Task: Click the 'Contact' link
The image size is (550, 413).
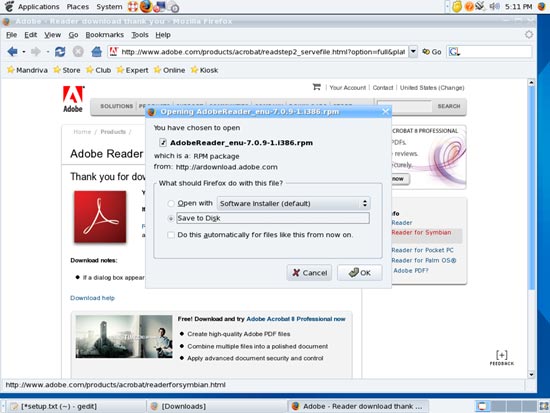Action: pyautogui.click(x=383, y=87)
